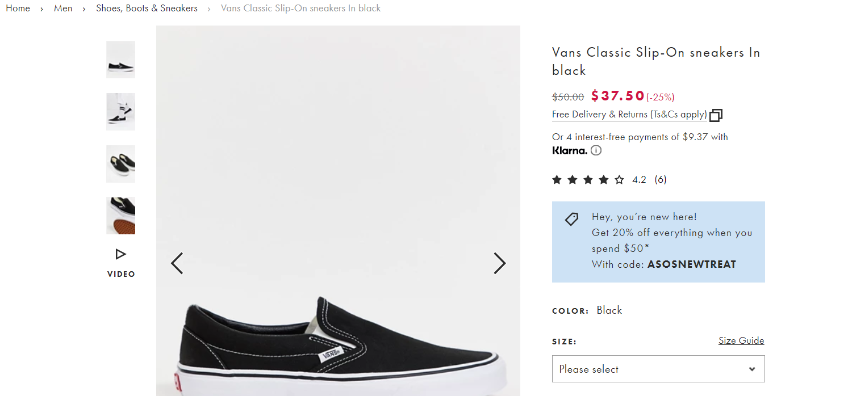Expand the size Please select dropdown
848x396 pixels.
658,369
